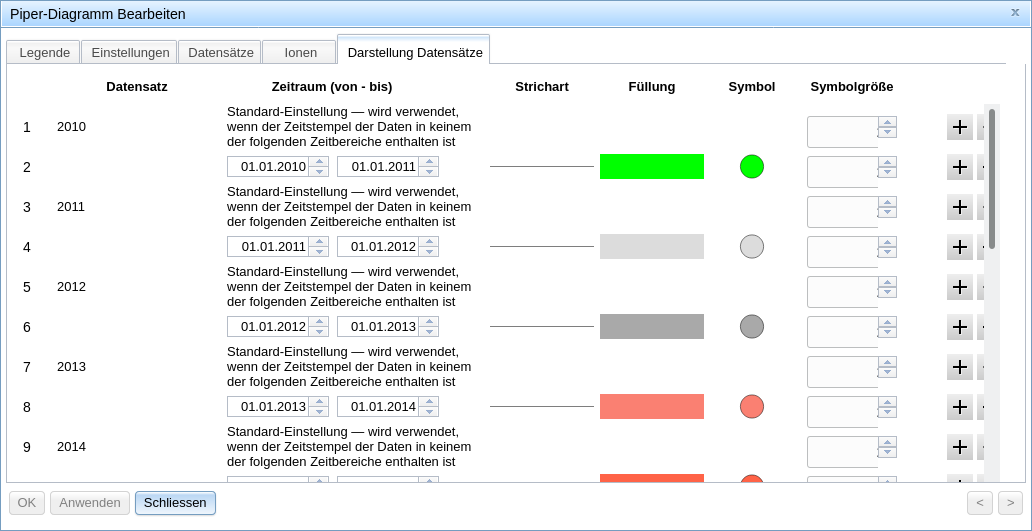Viewport: 1032px width, 531px height.
Task: Click the light gray circle symbol in row 4
Action: click(x=752, y=246)
